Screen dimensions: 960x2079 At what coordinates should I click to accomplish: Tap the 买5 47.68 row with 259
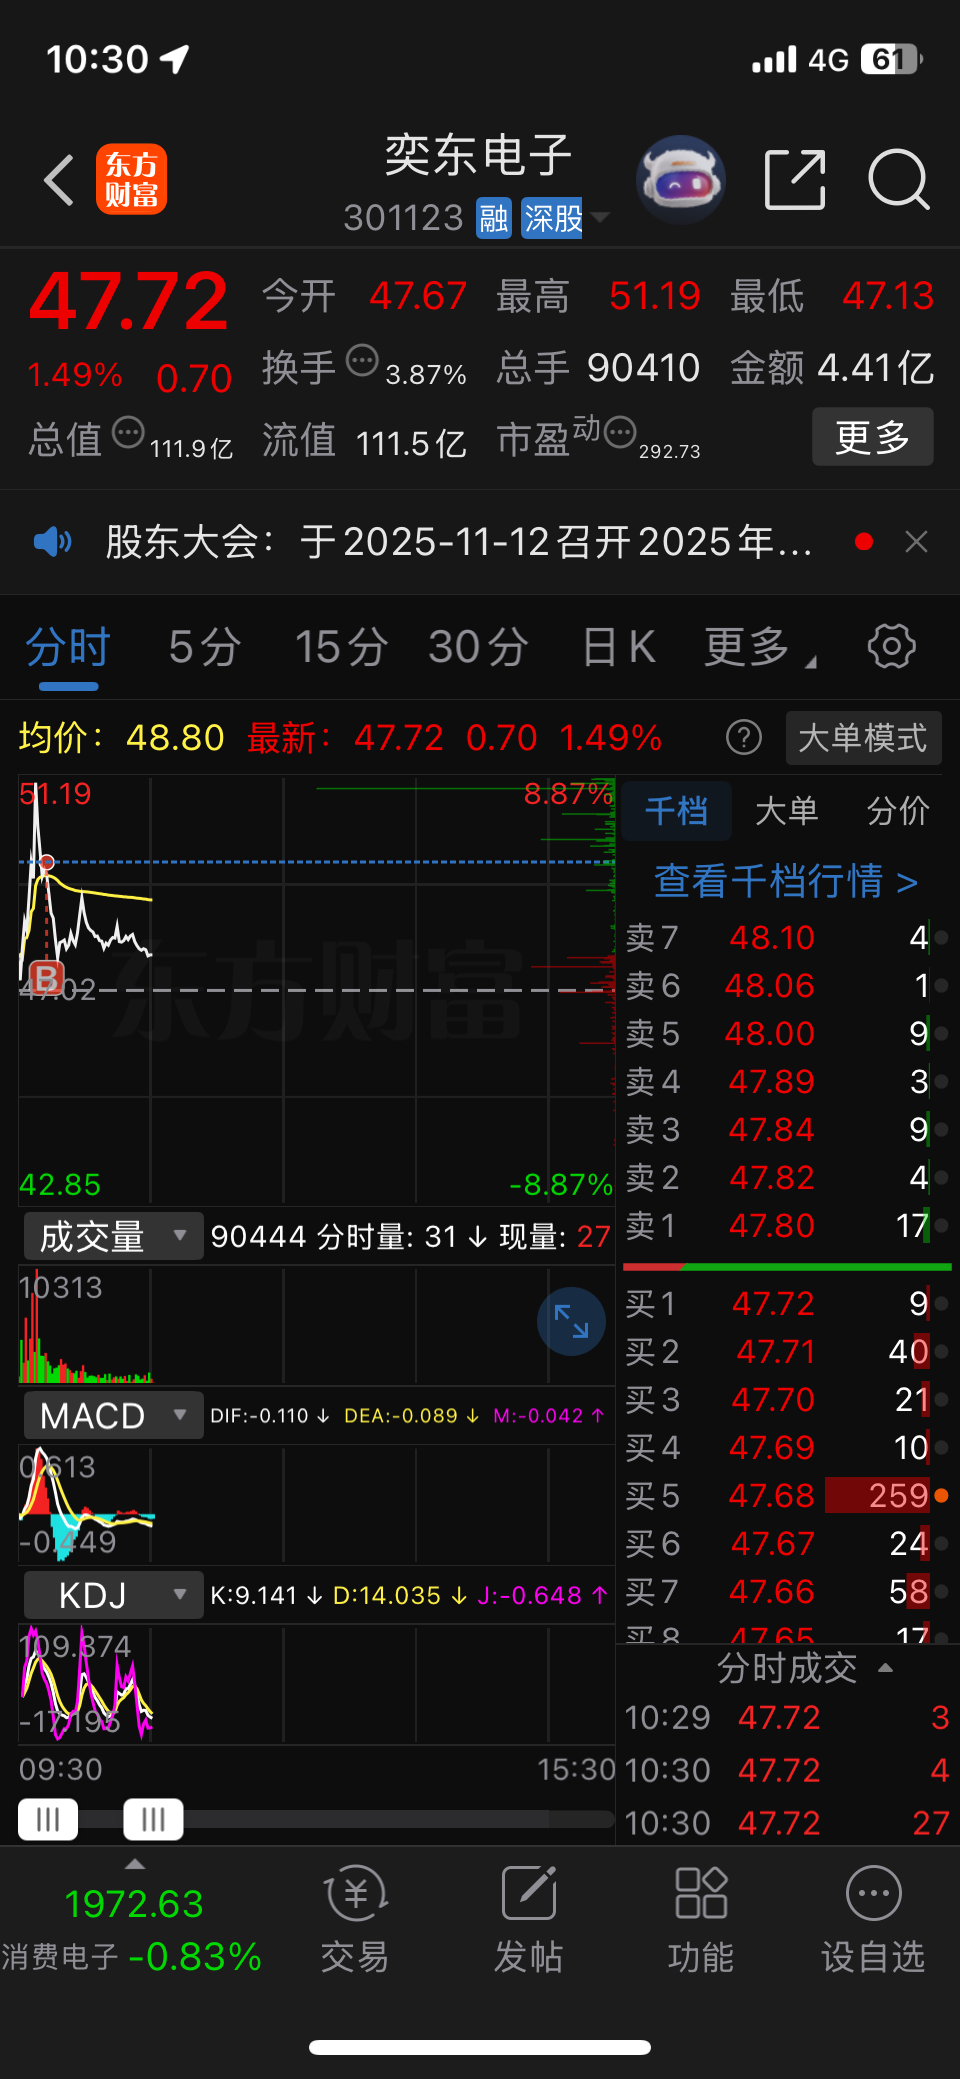[787, 1495]
